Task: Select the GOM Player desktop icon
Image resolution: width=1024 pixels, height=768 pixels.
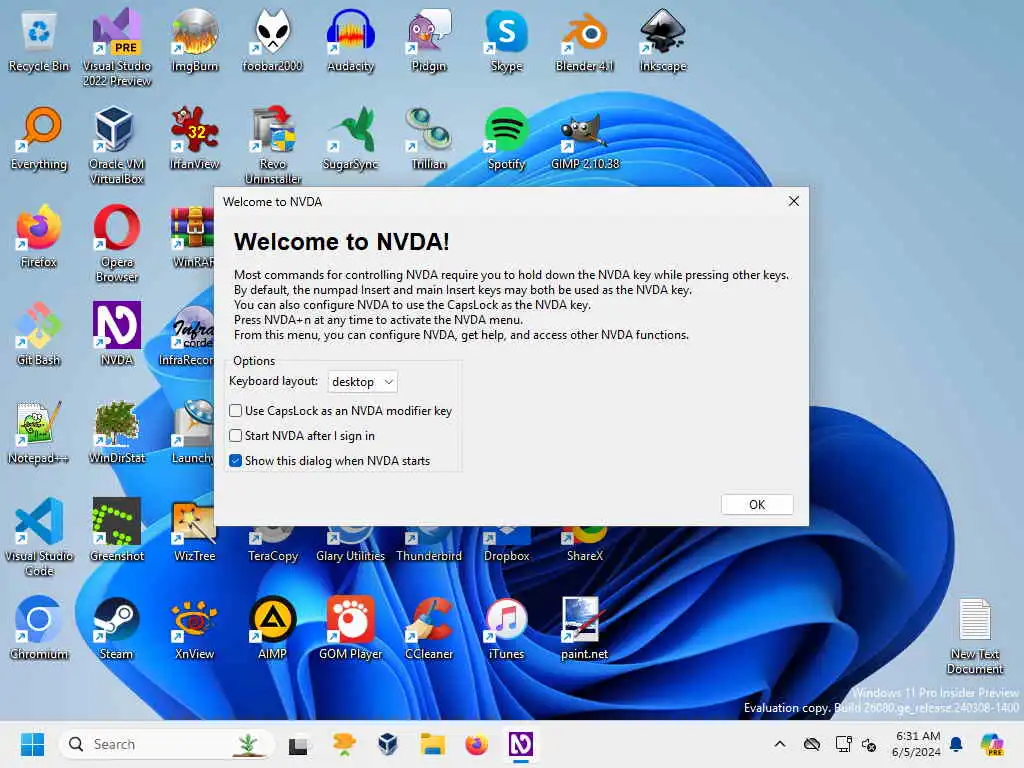Action: tap(351, 630)
